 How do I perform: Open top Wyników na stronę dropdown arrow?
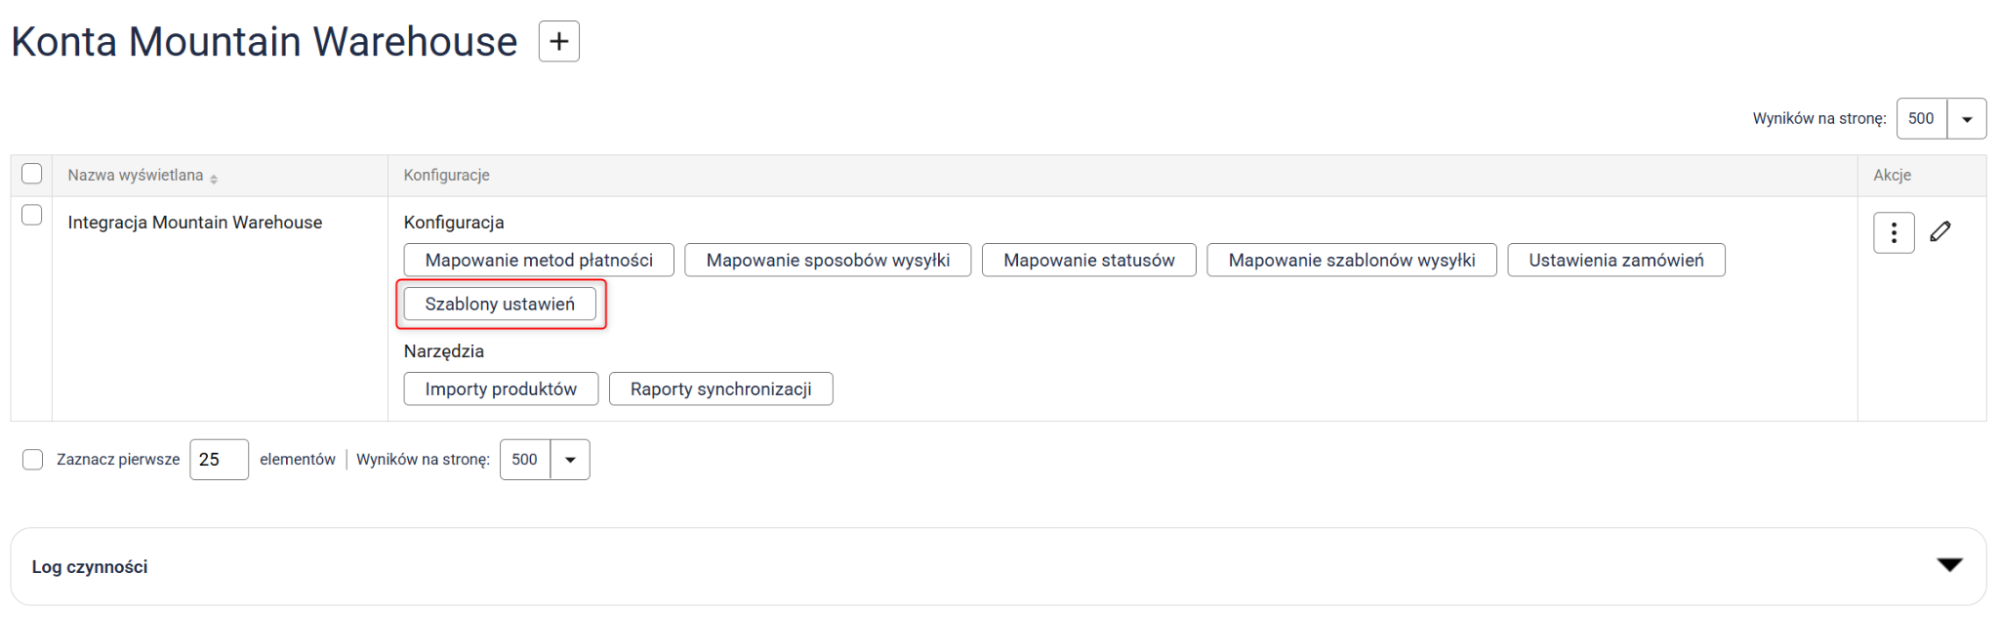(1966, 119)
